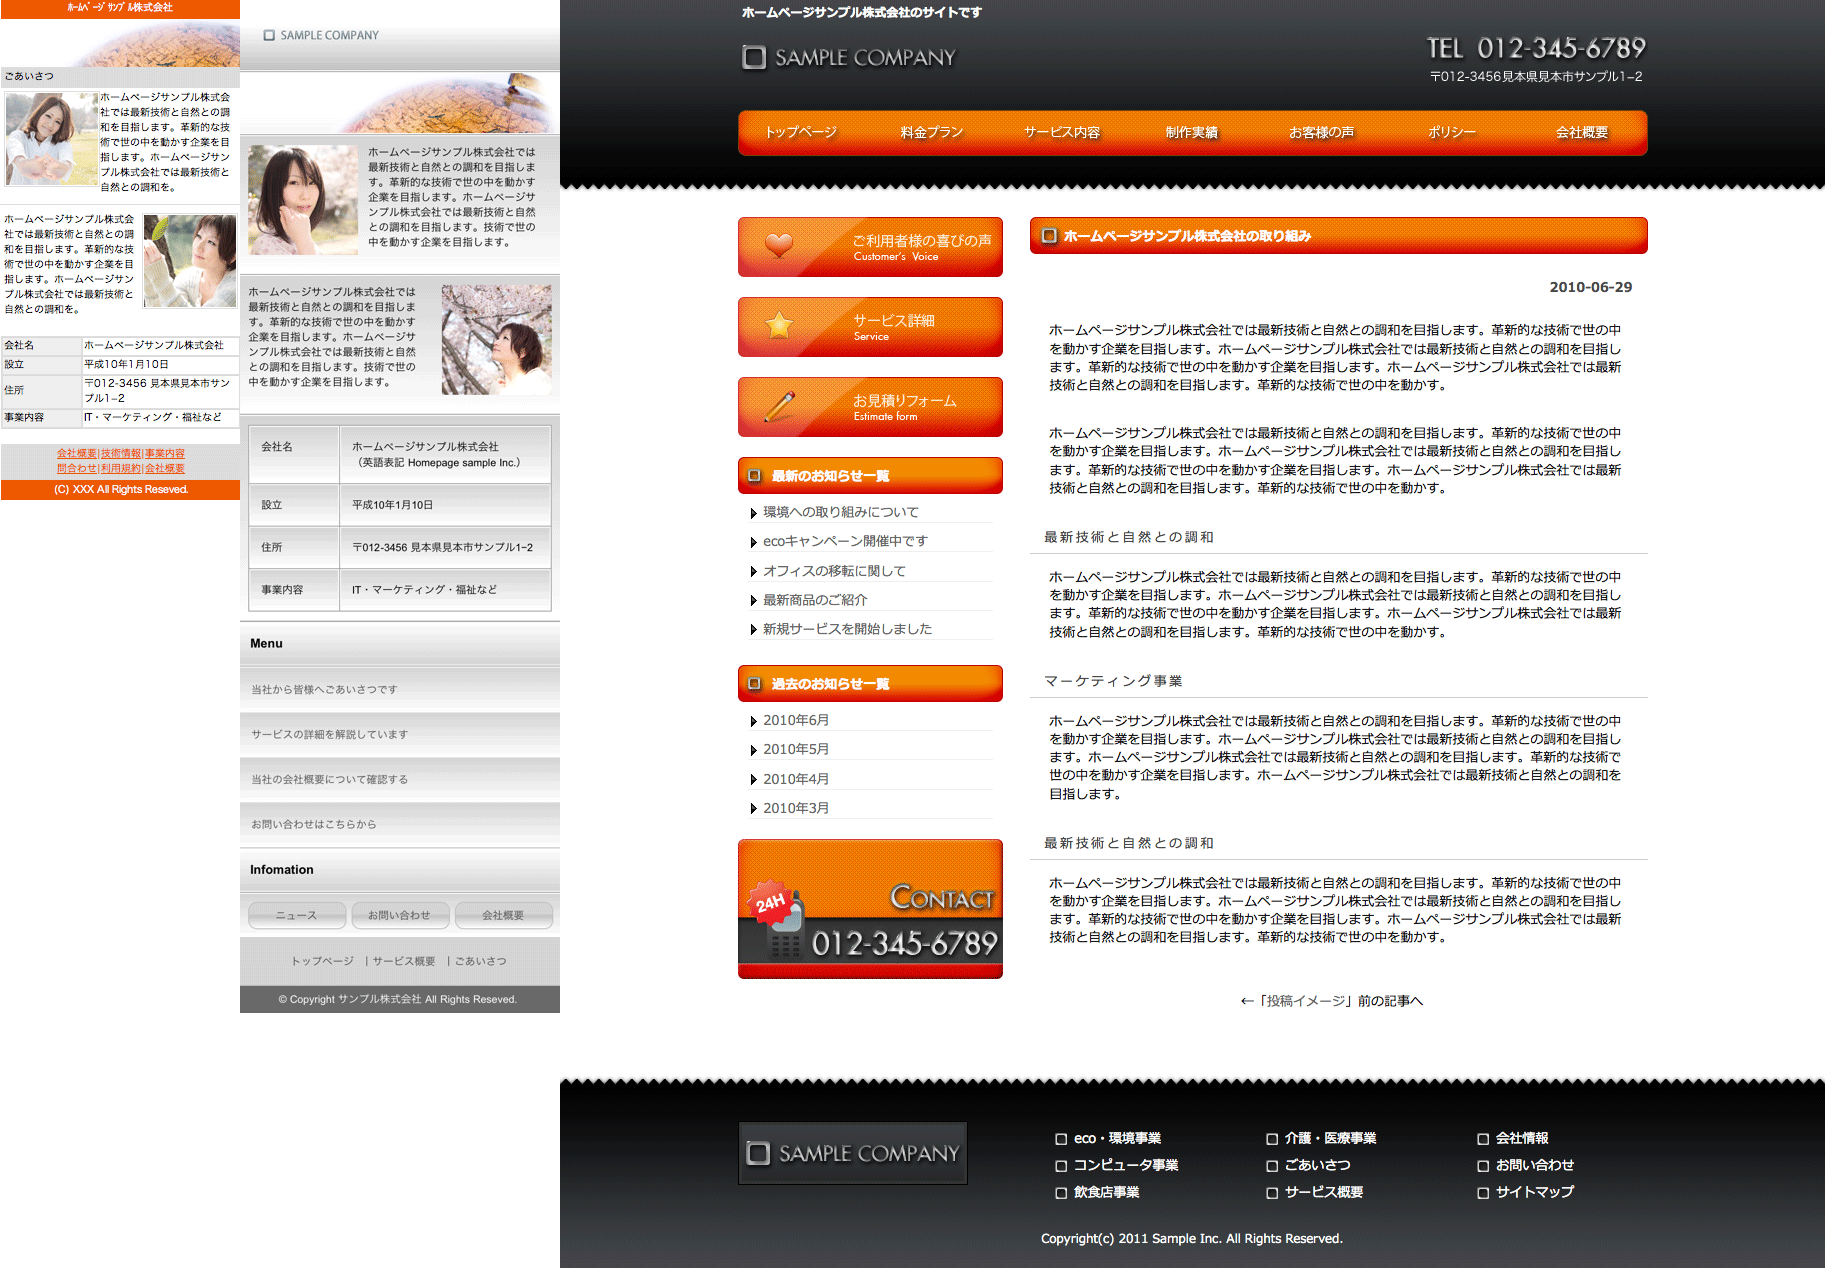Follow the 前の記事へ previous article link
This screenshot has width=1825, height=1268.
point(1331,1001)
